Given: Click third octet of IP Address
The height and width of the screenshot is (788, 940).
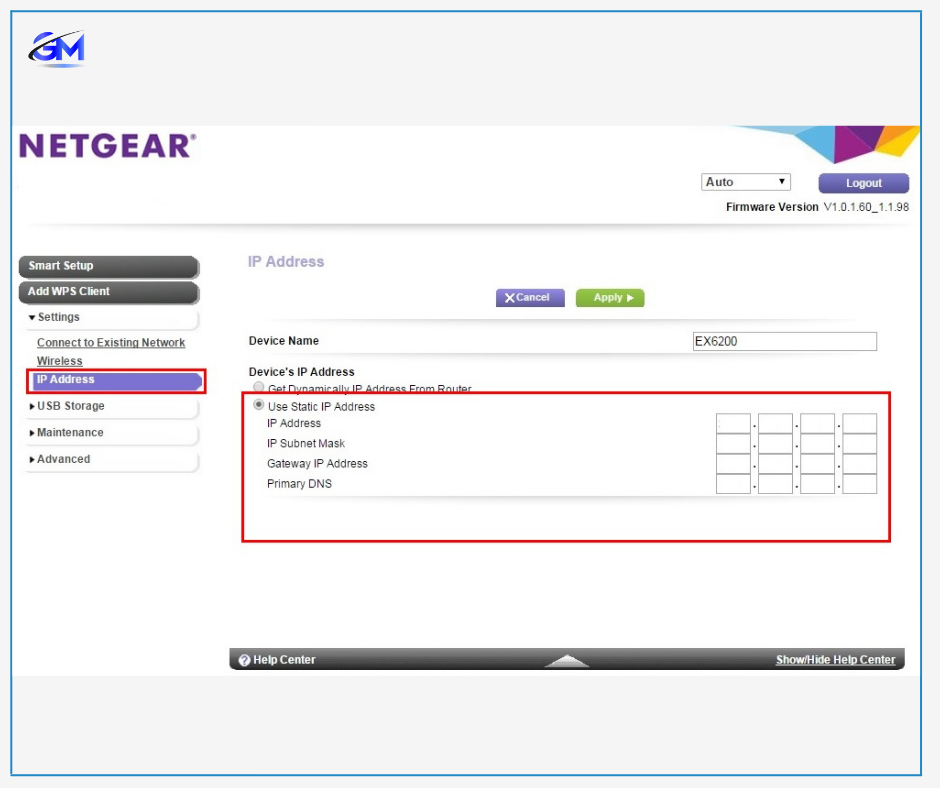Looking at the screenshot, I should (x=817, y=423).
